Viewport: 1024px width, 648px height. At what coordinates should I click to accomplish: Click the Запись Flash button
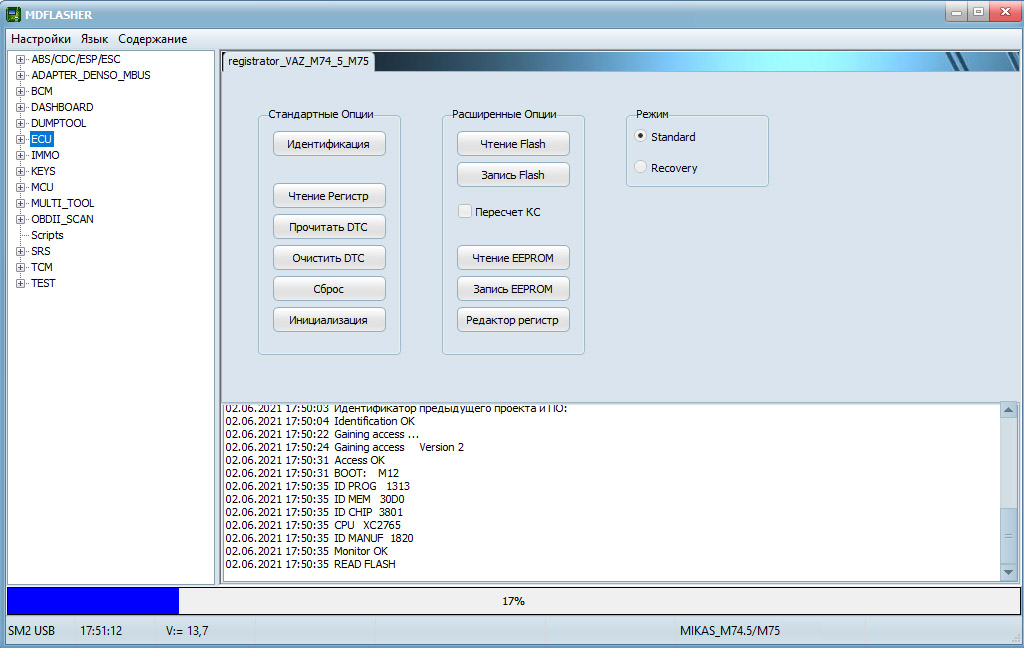[513, 175]
